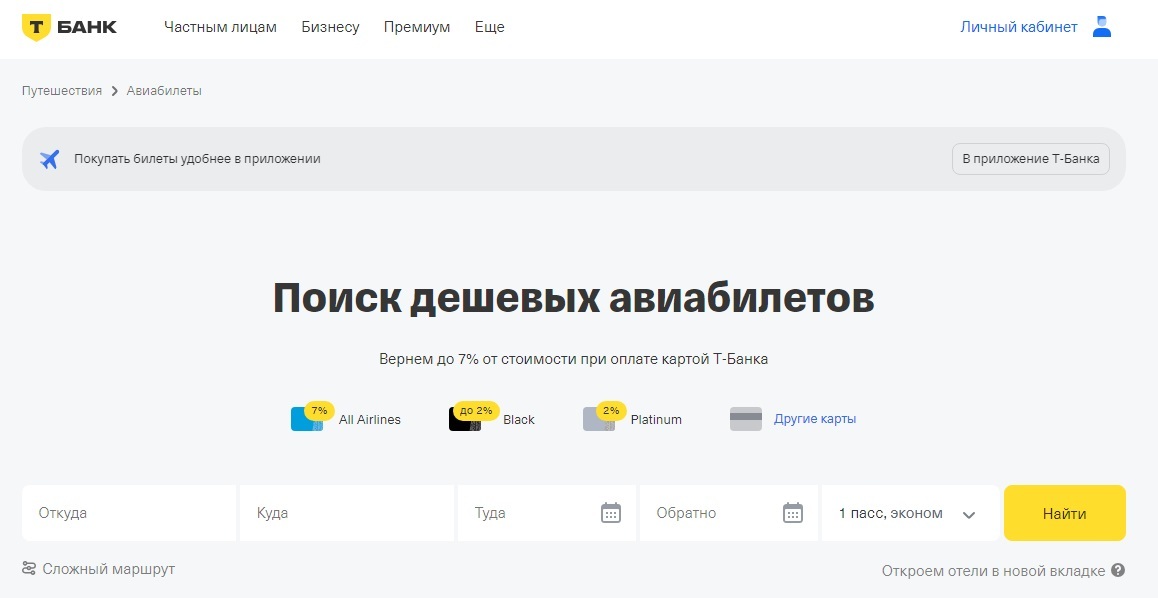Click the Сложный маршрут route icon

click(29, 569)
